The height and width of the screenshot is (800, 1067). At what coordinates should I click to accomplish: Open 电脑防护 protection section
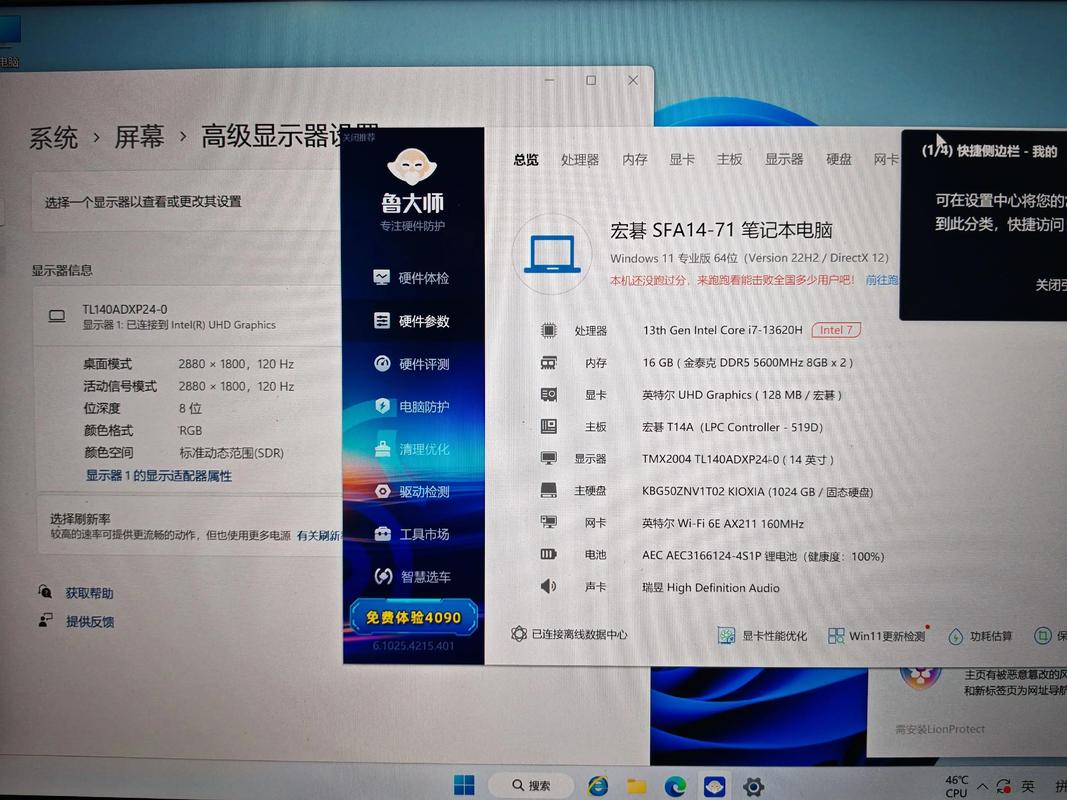pos(411,407)
